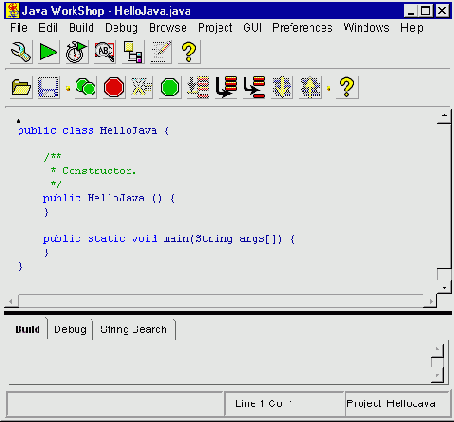Image resolution: width=454 pixels, height=422 pixels.
Task: Open the Source Browser magnifier icon
Action: 105,52
